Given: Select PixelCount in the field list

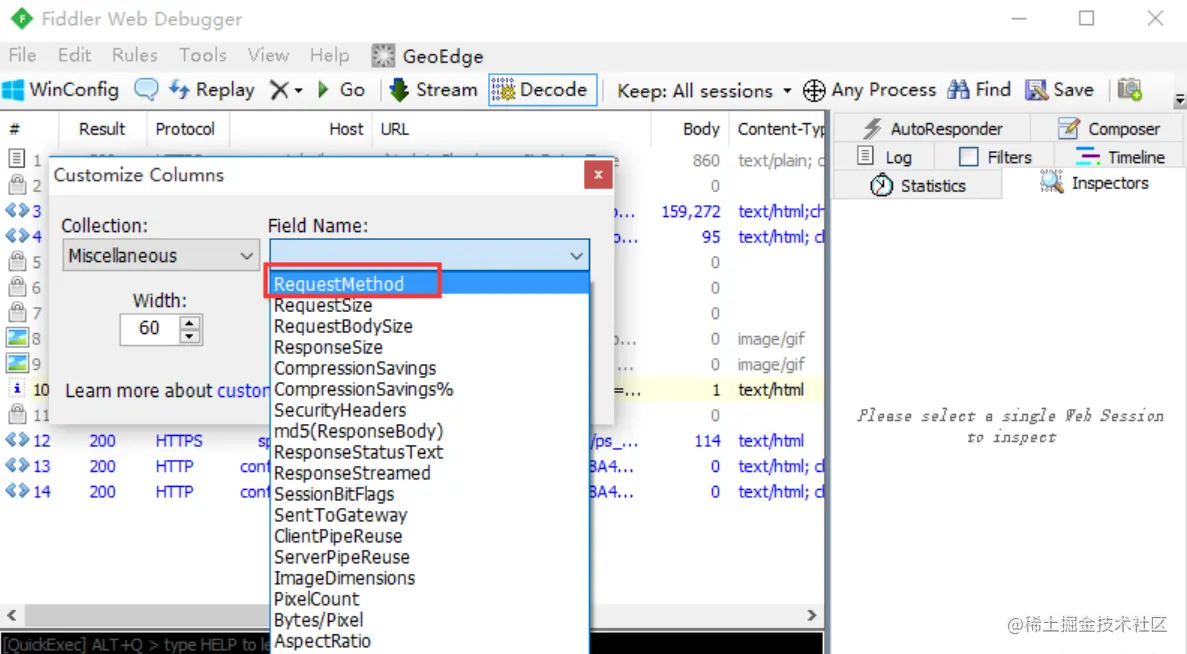Looking at the screenshot, I should [429, 599].
